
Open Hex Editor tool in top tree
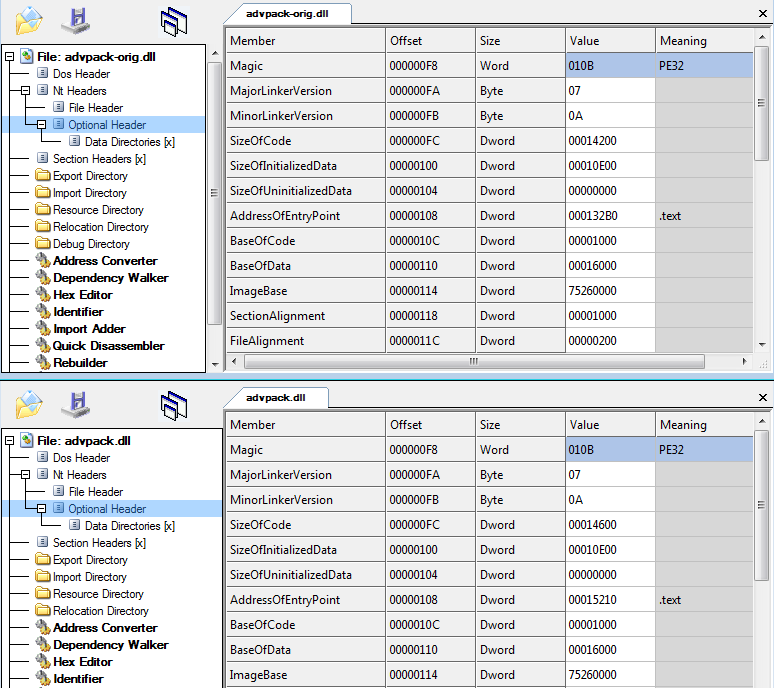point(82,295)
